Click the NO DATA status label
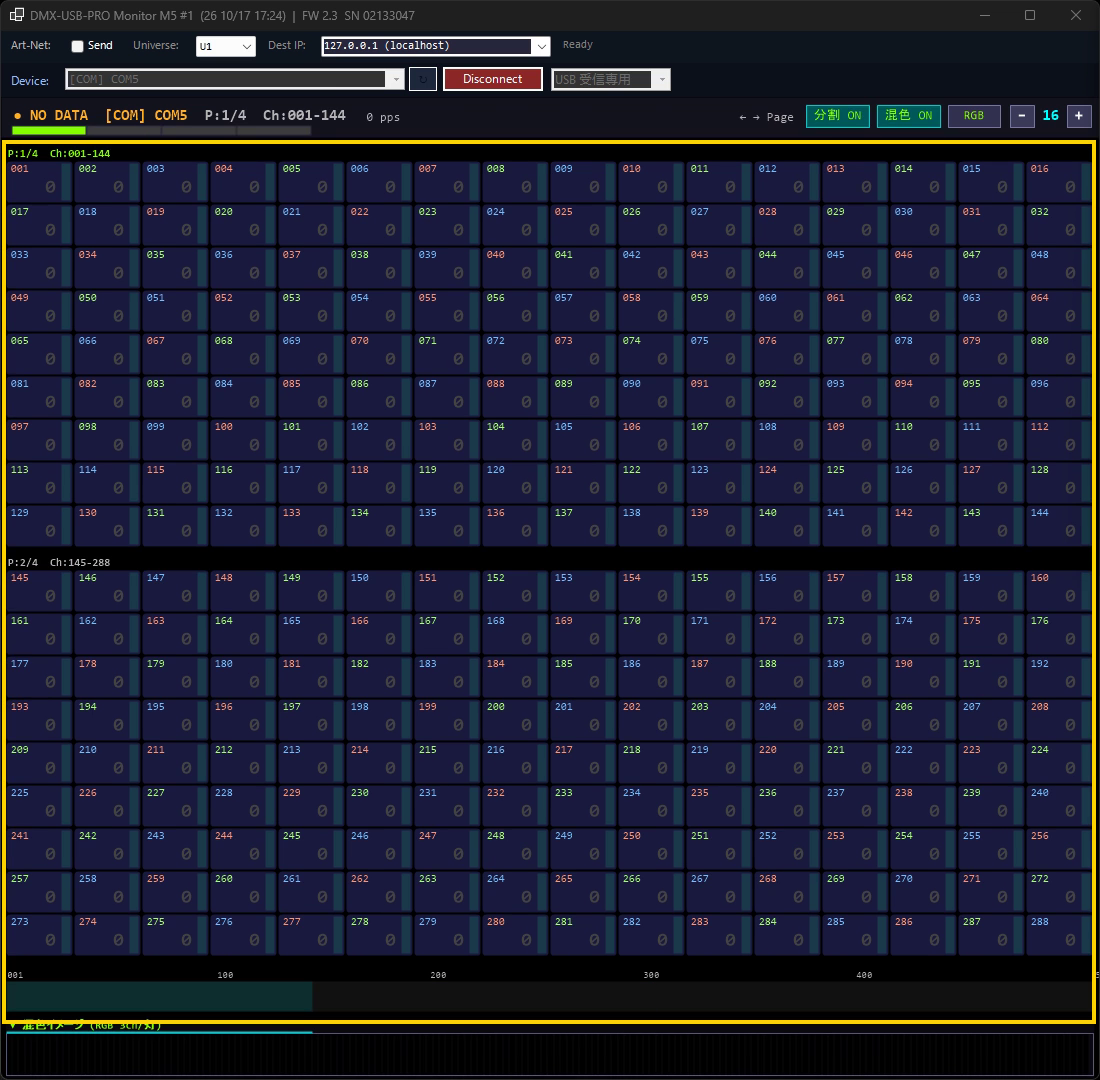The image size is (1100, 1080). click(x=58, y=116)
